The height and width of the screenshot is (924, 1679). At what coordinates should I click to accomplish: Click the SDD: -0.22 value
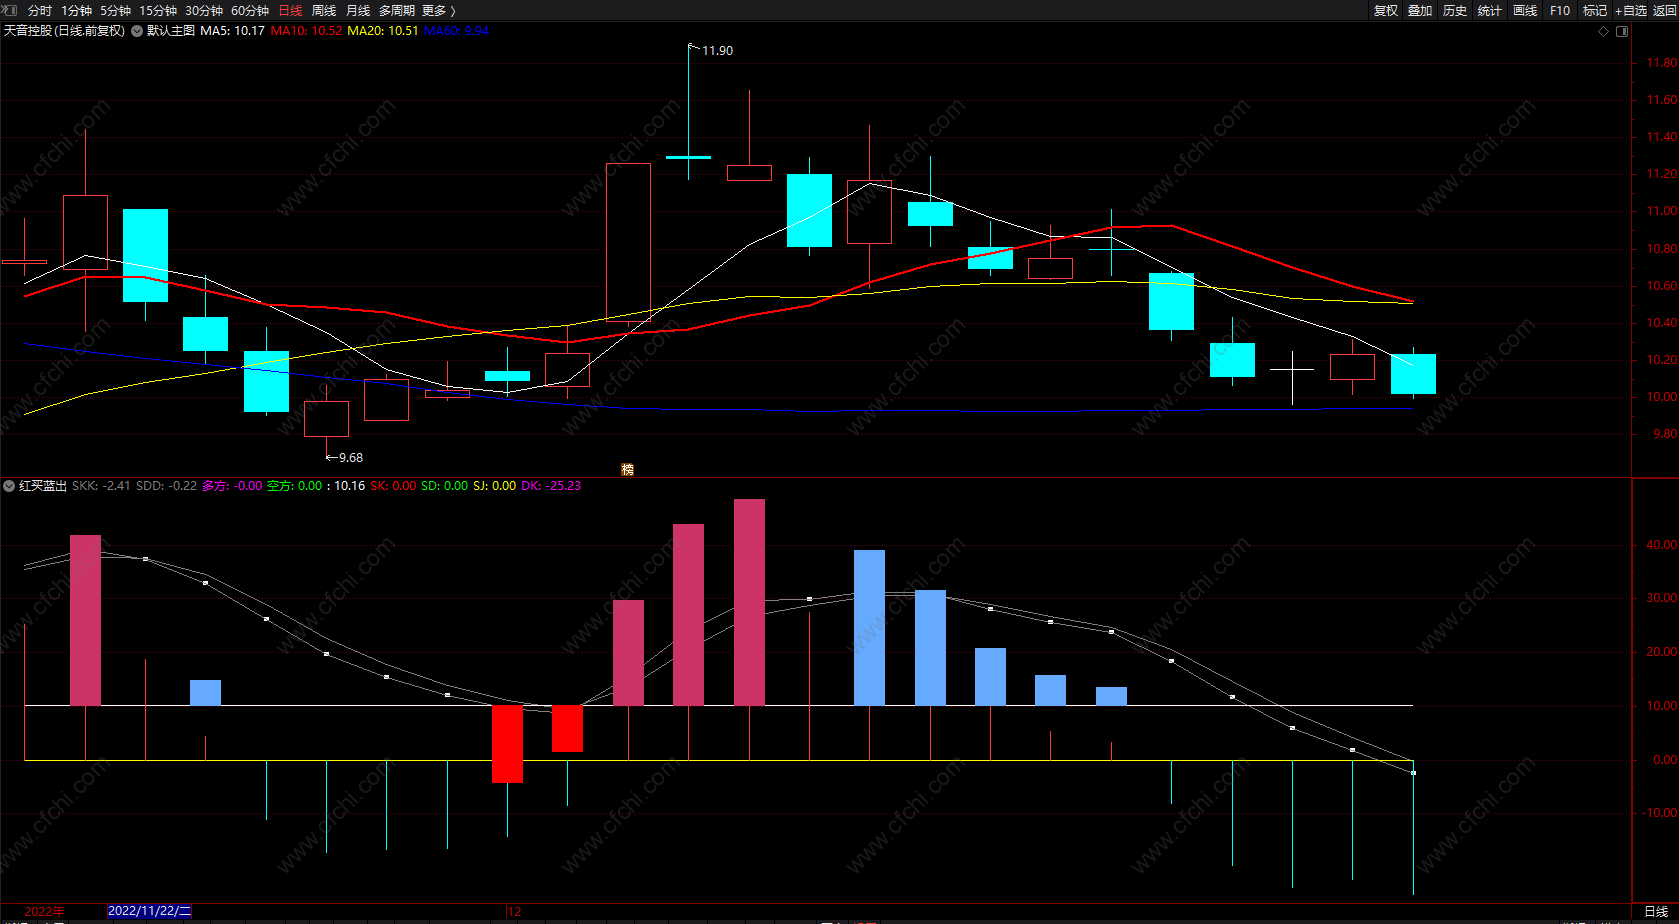pyautogui.click(x=166, y=486)
